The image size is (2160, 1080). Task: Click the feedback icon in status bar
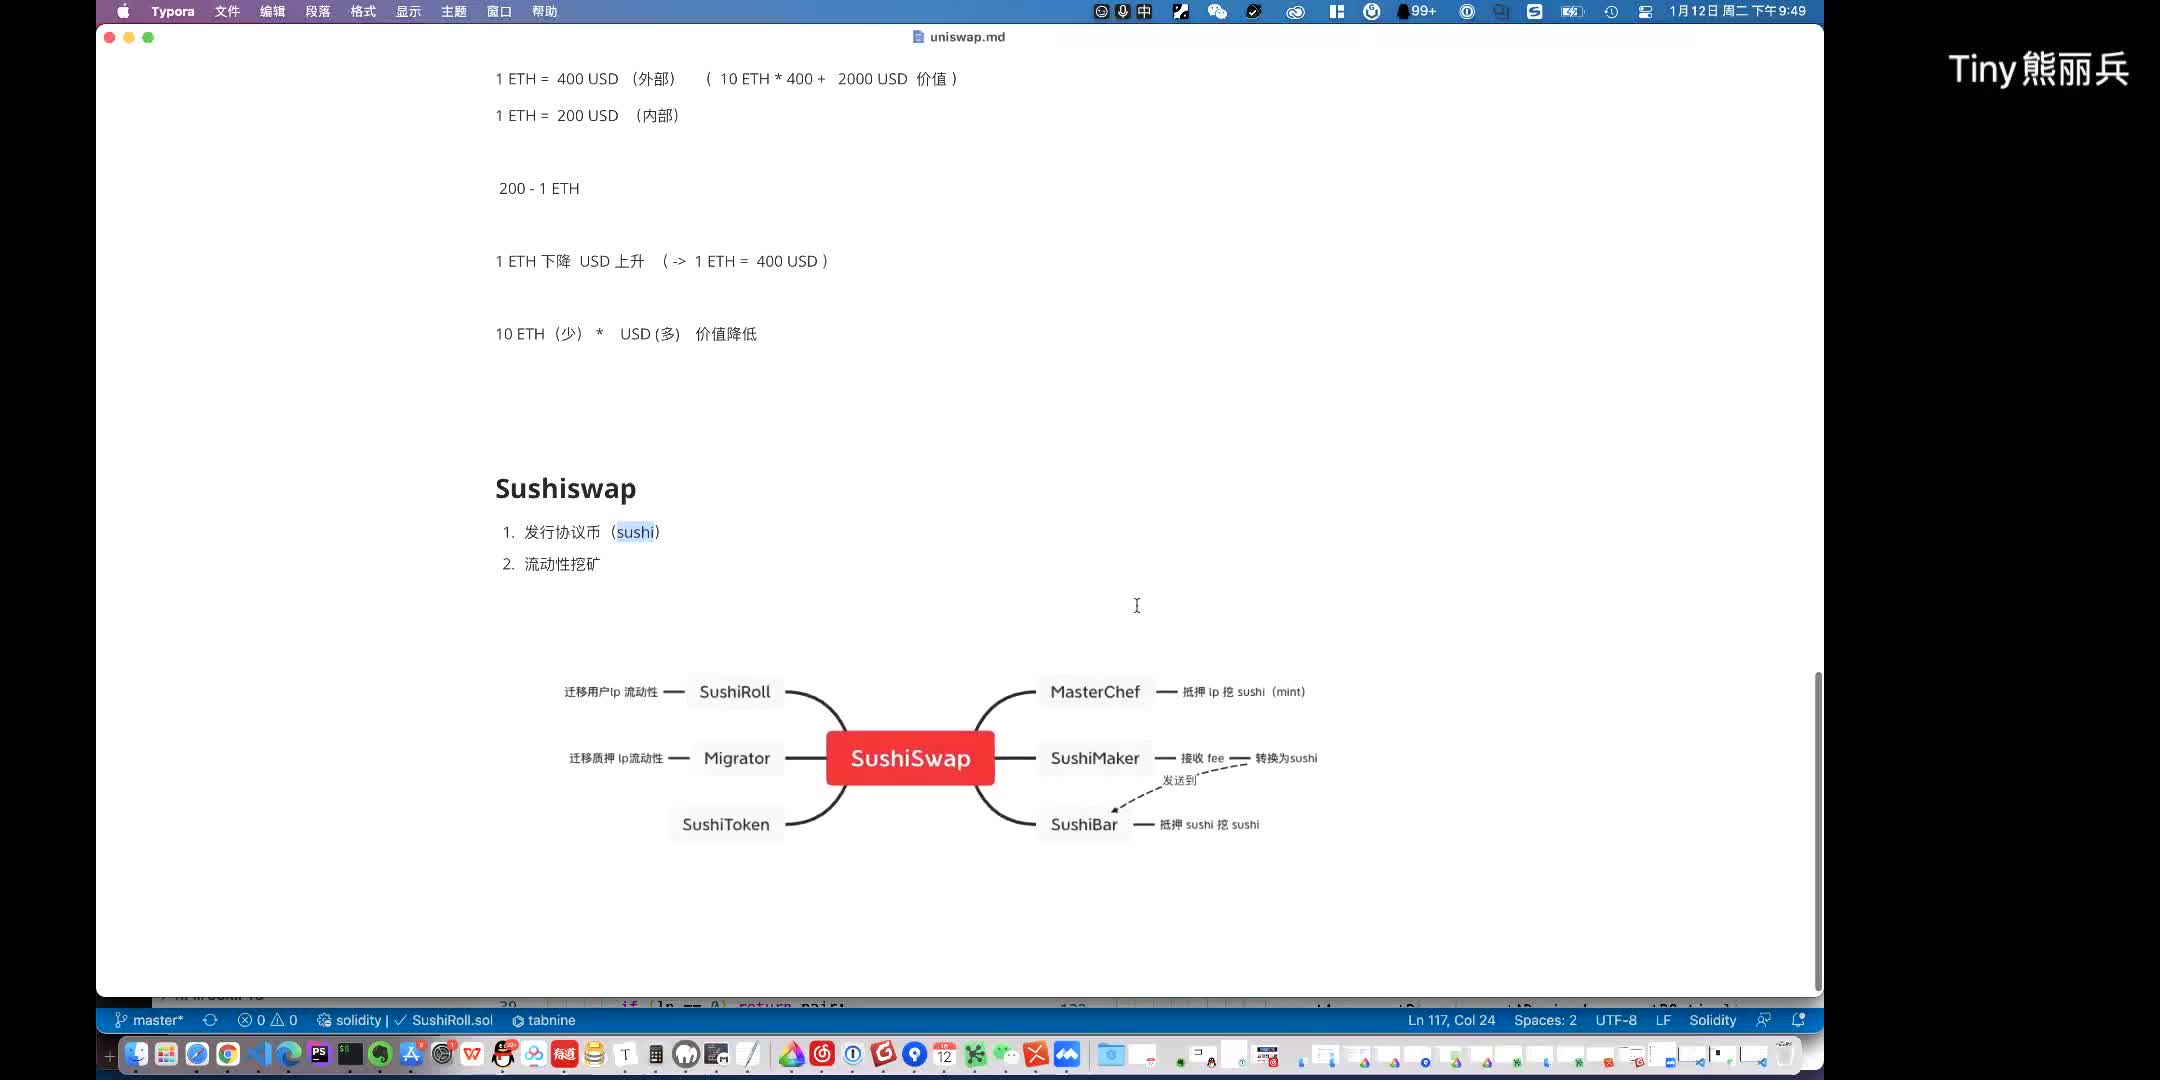[x=1764, y=1020]
